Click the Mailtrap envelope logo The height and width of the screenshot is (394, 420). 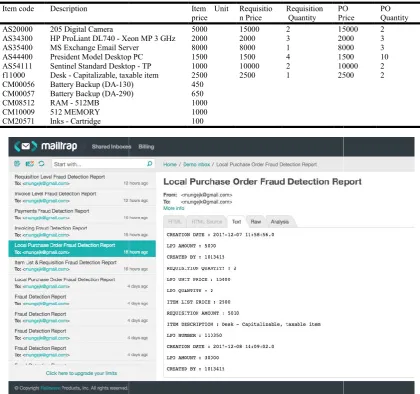pos(26,146)
